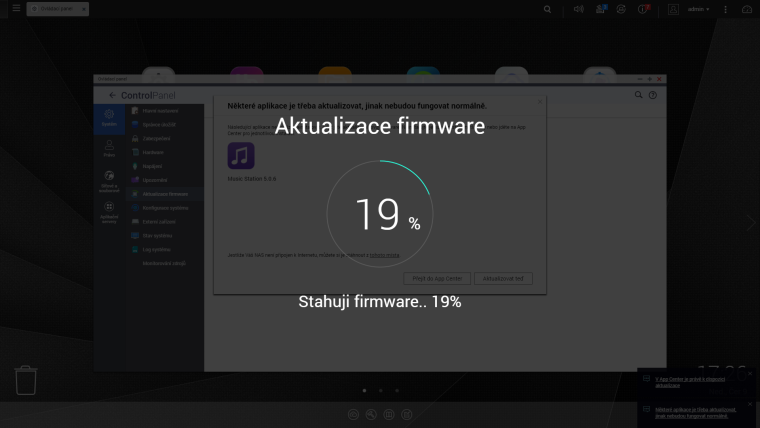760x428 pixels.
Task: Switch to first desktop page dot
Action: (364, 391)
